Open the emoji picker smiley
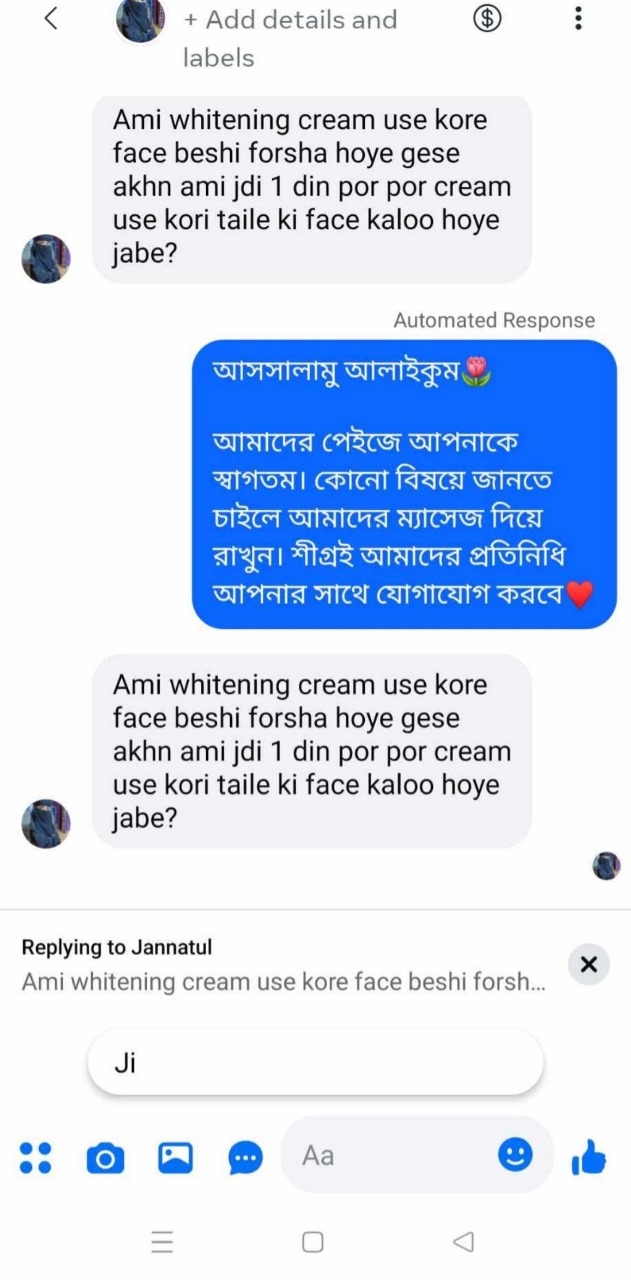 [515, 1156]
